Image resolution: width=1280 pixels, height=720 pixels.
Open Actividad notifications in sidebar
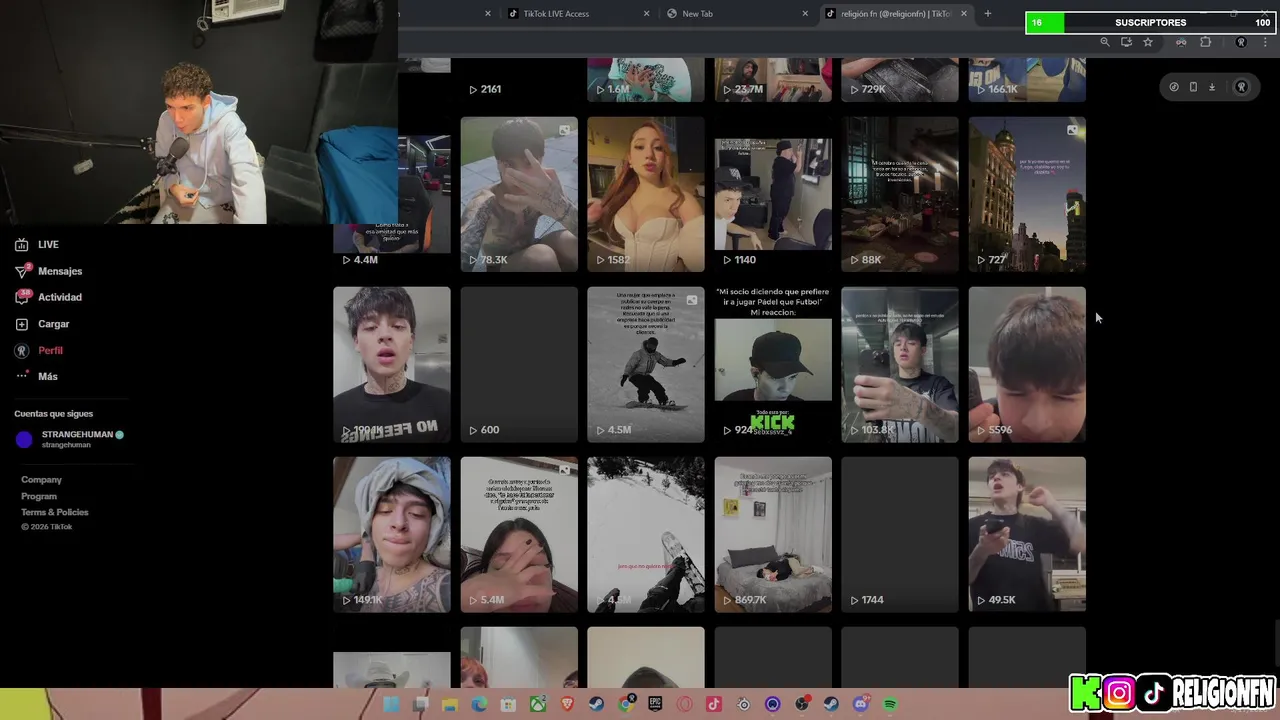click(48, 297)
